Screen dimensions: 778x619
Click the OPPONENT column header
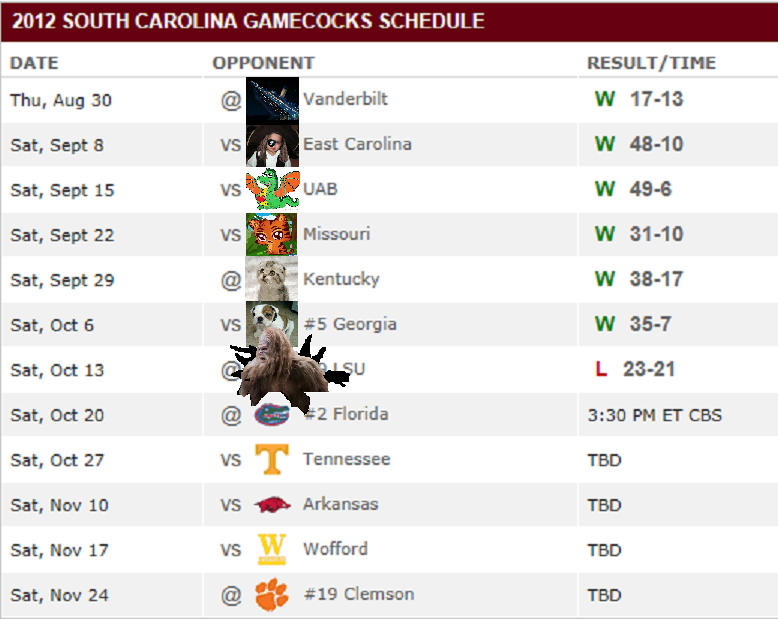pyautogui.click(x=263, y=63)
